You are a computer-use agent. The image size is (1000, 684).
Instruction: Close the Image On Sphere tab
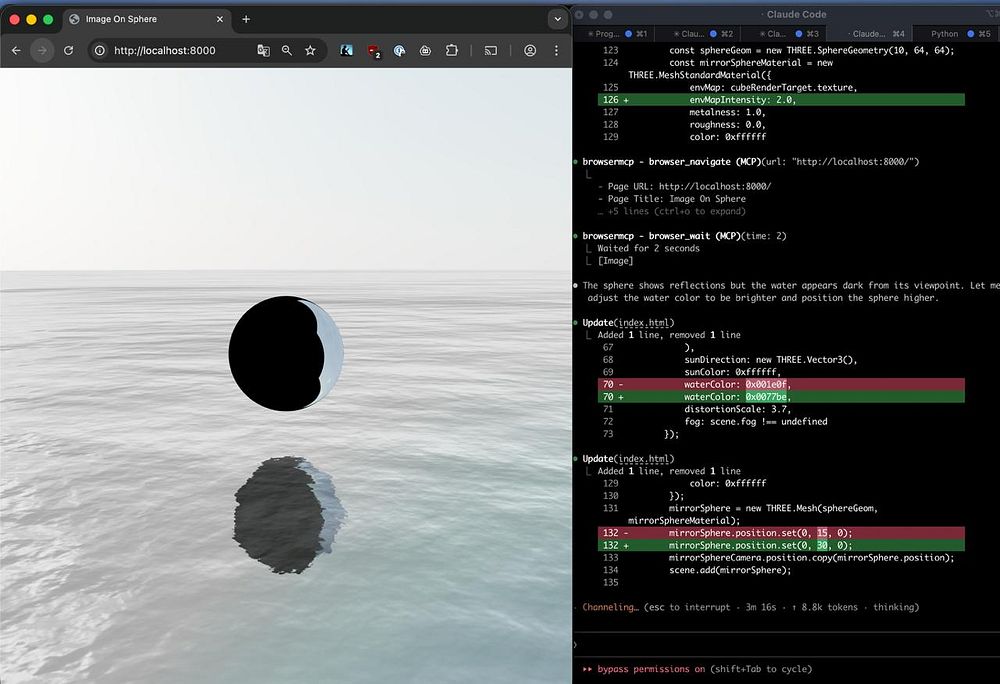(x=220, y=19)
